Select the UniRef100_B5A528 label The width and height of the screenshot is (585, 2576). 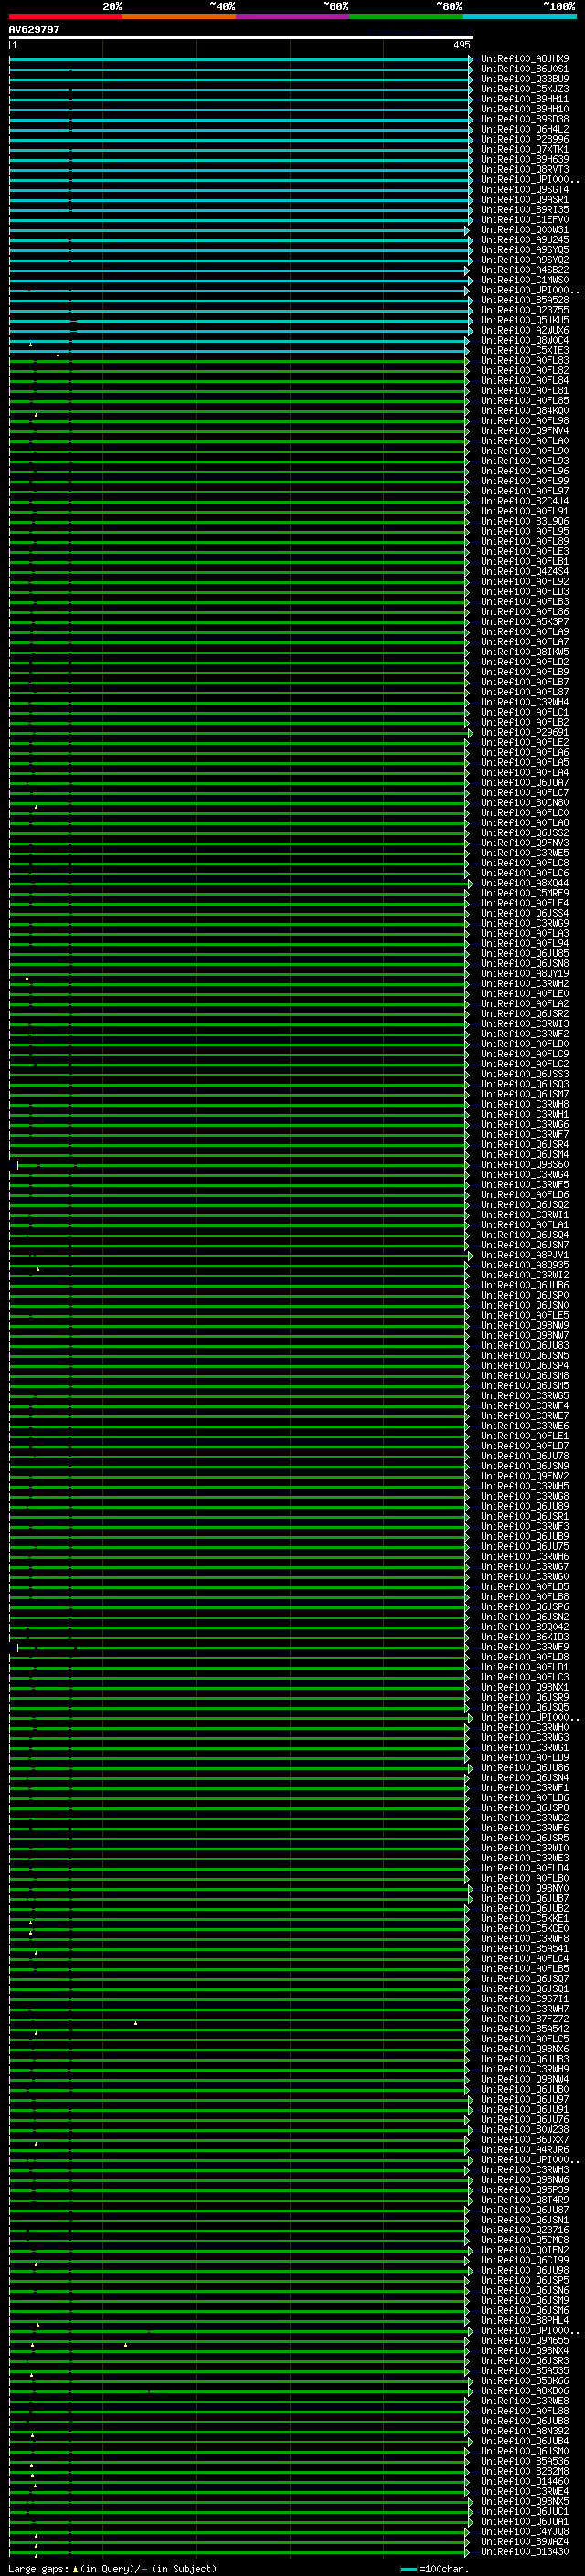click(524, 300)
